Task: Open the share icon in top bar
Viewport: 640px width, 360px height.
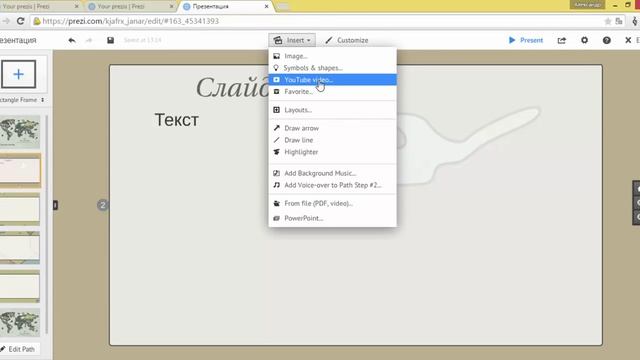Action: pyautogui.click(x=562, y=40)
